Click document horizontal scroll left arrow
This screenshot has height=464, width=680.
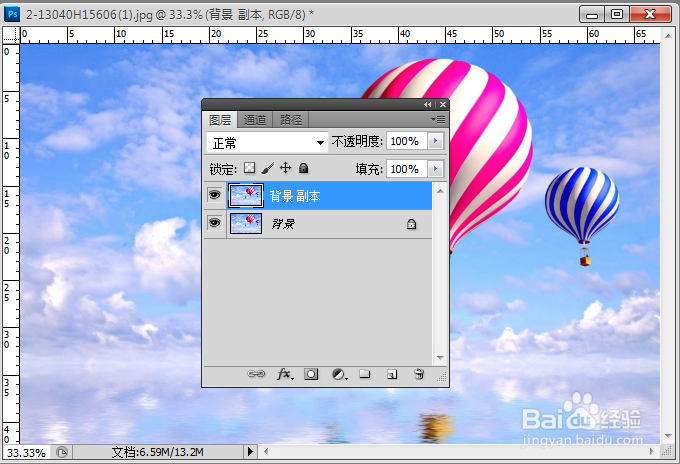pyautogui.click(x=266, y=451)
